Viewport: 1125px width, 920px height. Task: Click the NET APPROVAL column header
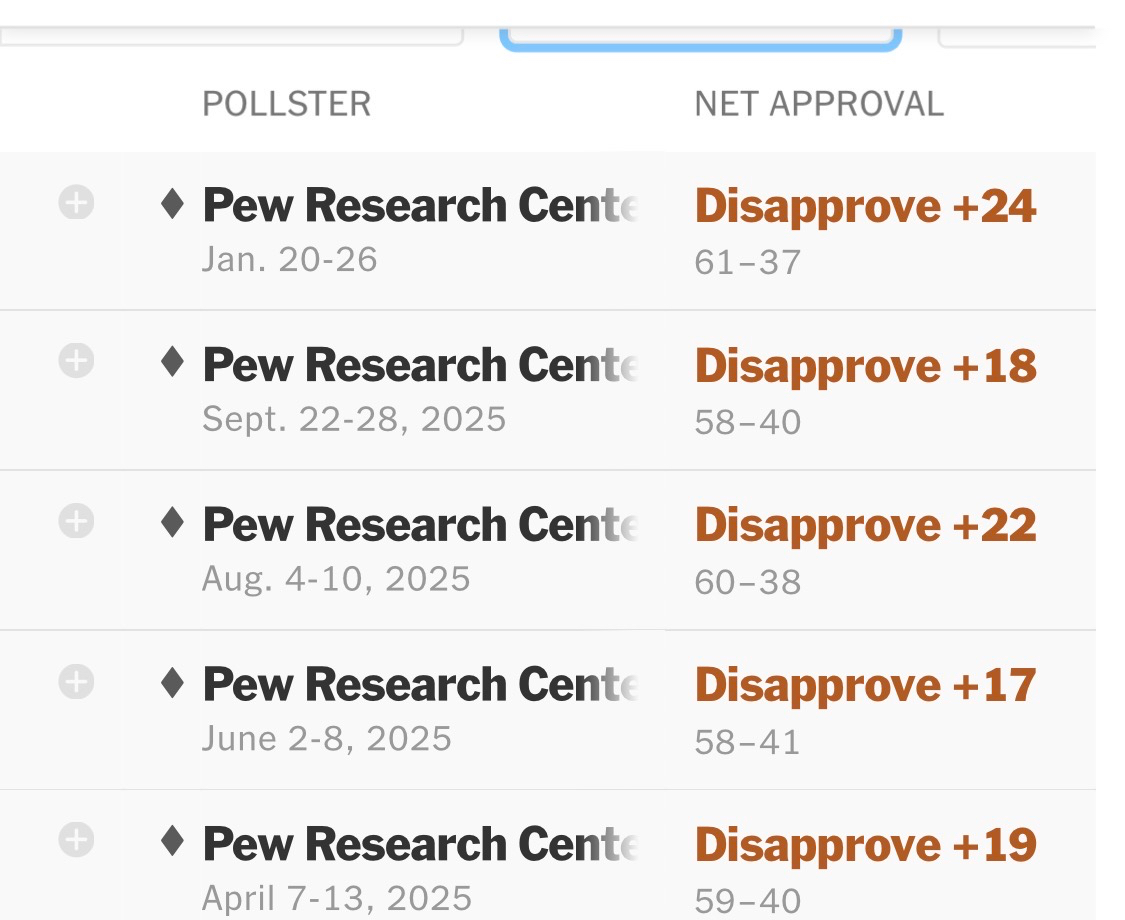(x=819, y=104)
